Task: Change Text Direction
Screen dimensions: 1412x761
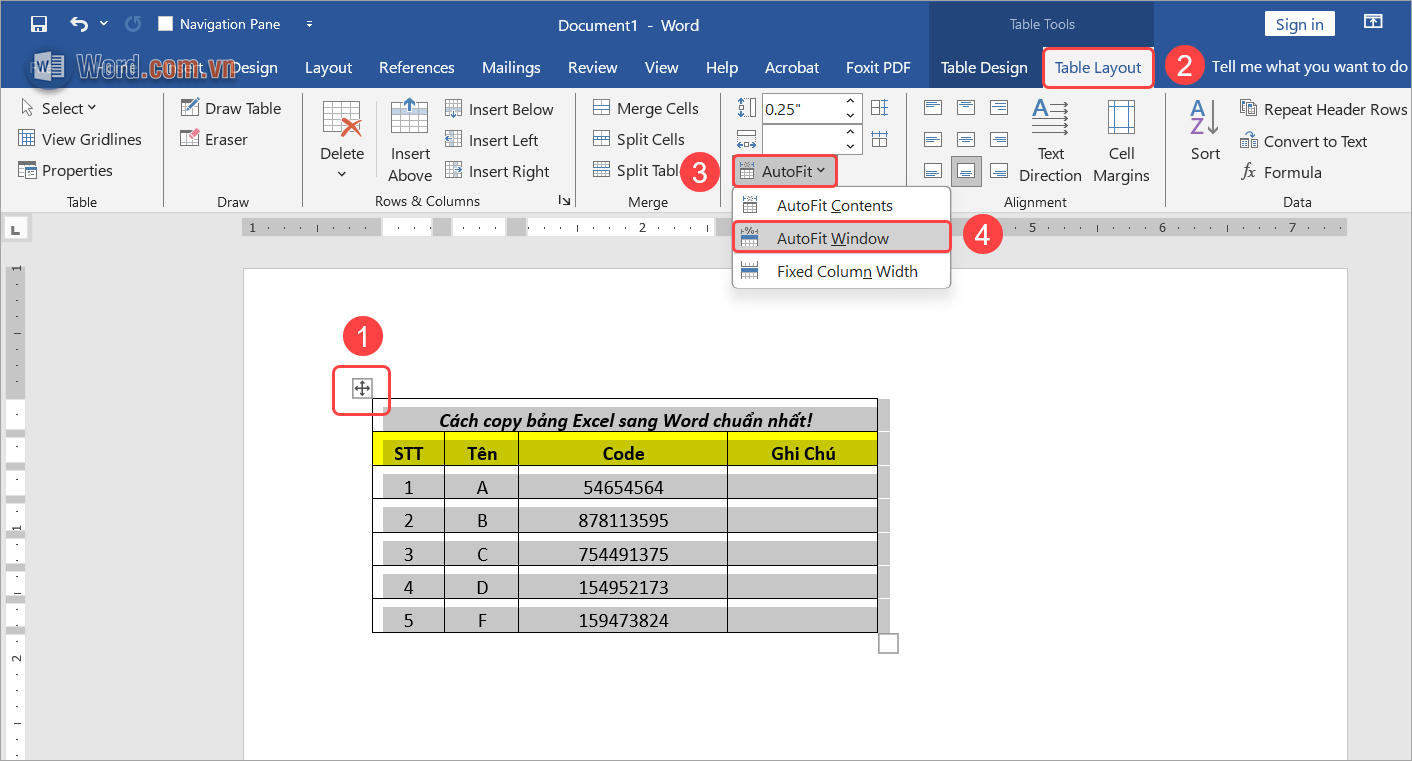Action: 1050,141
